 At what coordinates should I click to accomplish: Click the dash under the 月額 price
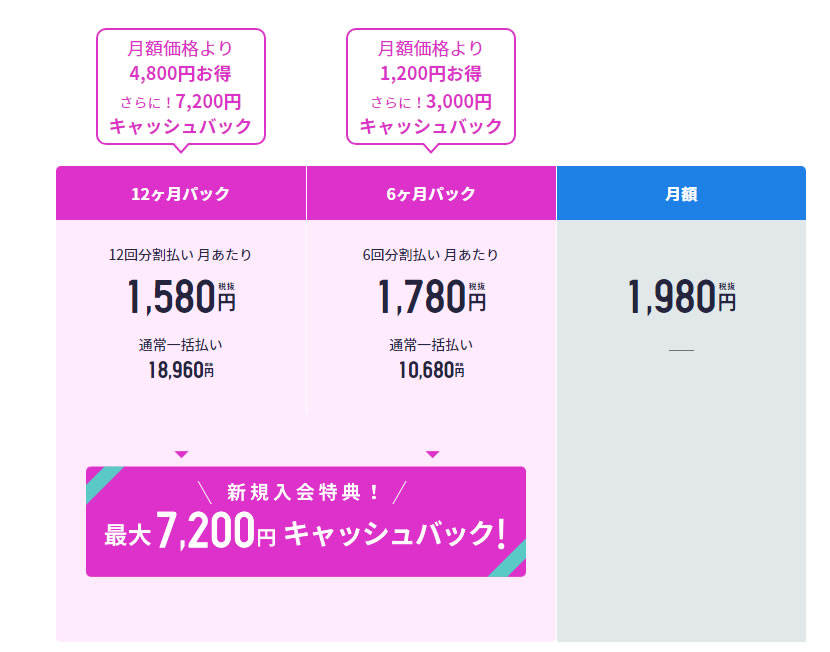pyautogui.click(x=681, y=350)
